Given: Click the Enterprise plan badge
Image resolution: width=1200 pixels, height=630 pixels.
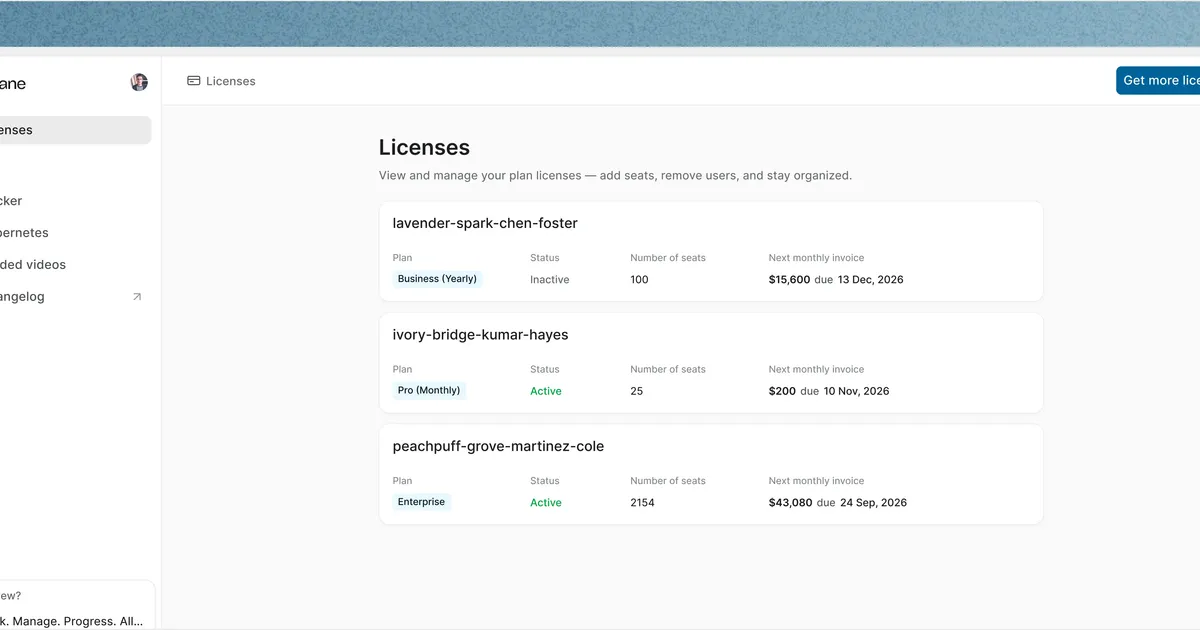Looking at the screenshot, I should tap(421, 502).
